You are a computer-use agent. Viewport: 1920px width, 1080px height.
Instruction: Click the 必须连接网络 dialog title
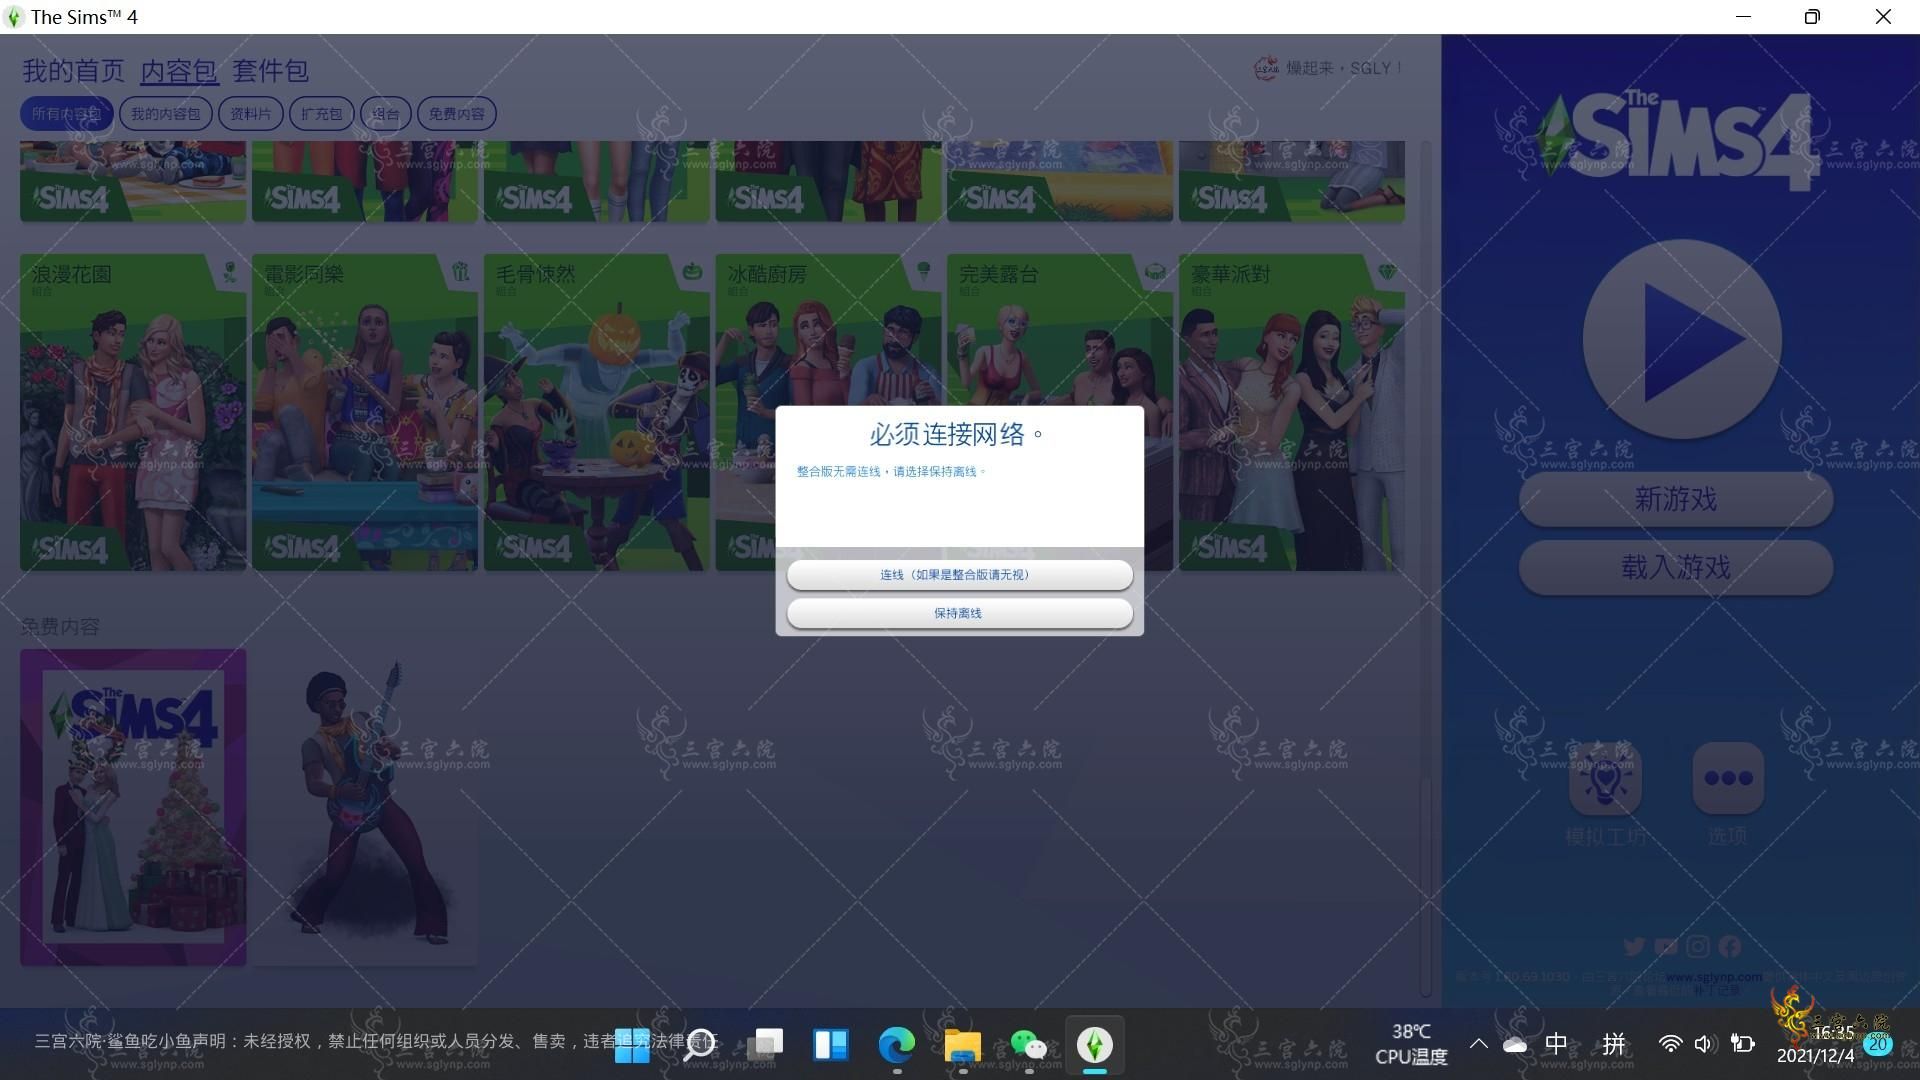point(957,434)
